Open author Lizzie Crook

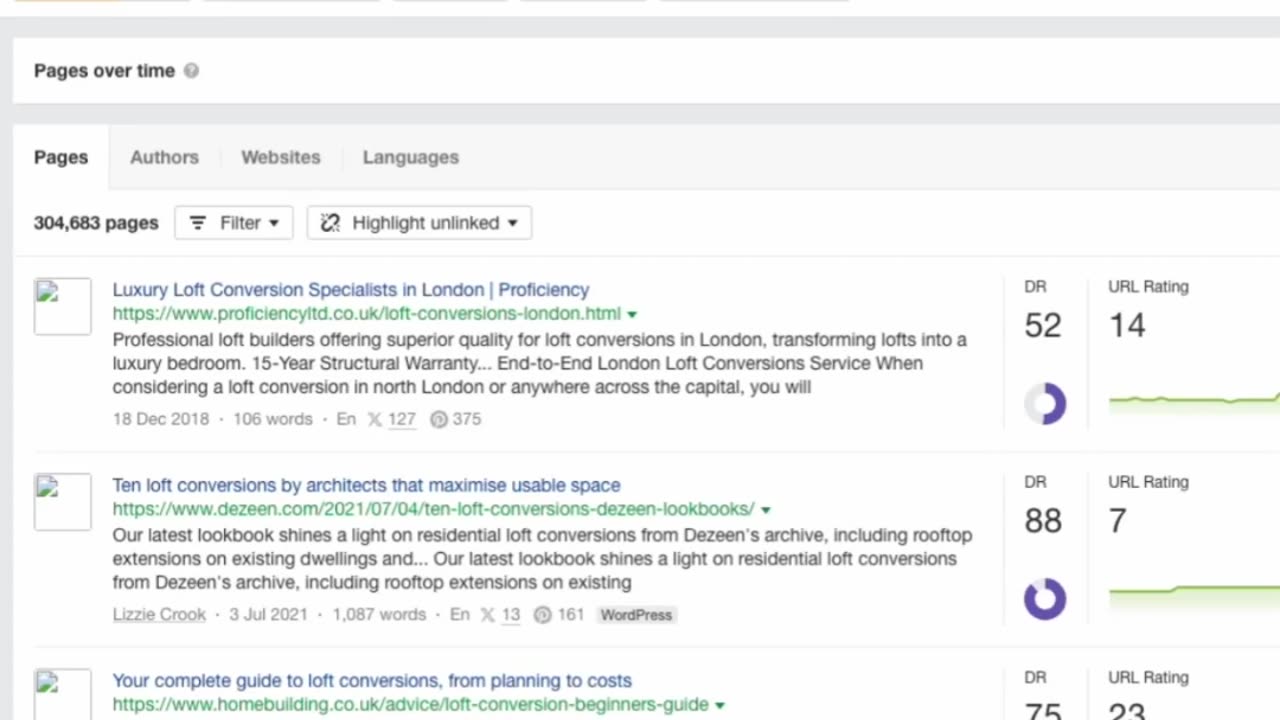pos(159,615)
